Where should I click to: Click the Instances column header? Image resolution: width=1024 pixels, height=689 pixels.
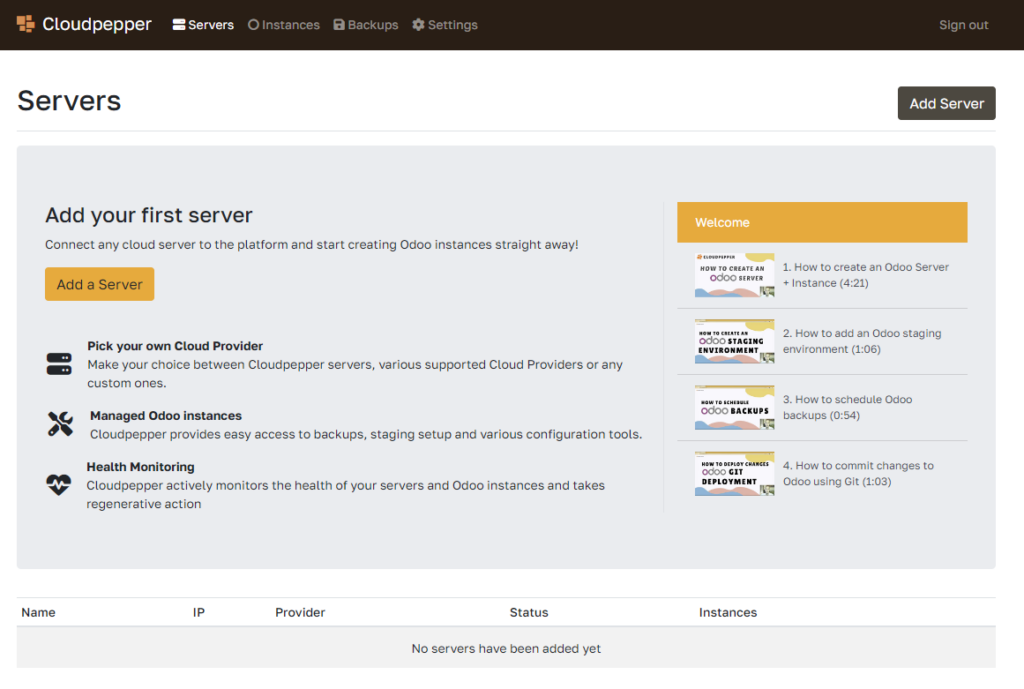(728, 612)
